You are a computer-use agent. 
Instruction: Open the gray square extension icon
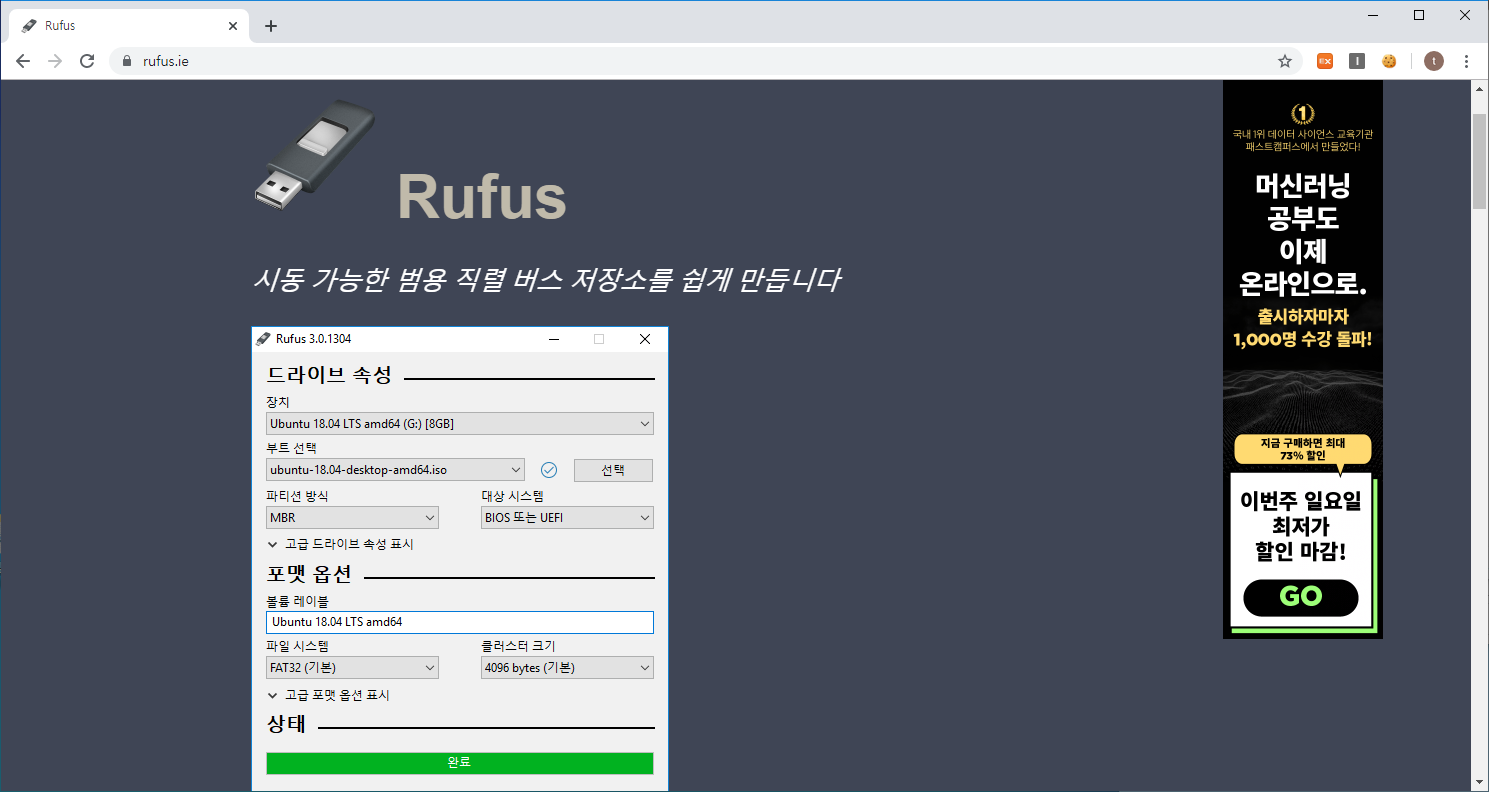click(1357, 61)
